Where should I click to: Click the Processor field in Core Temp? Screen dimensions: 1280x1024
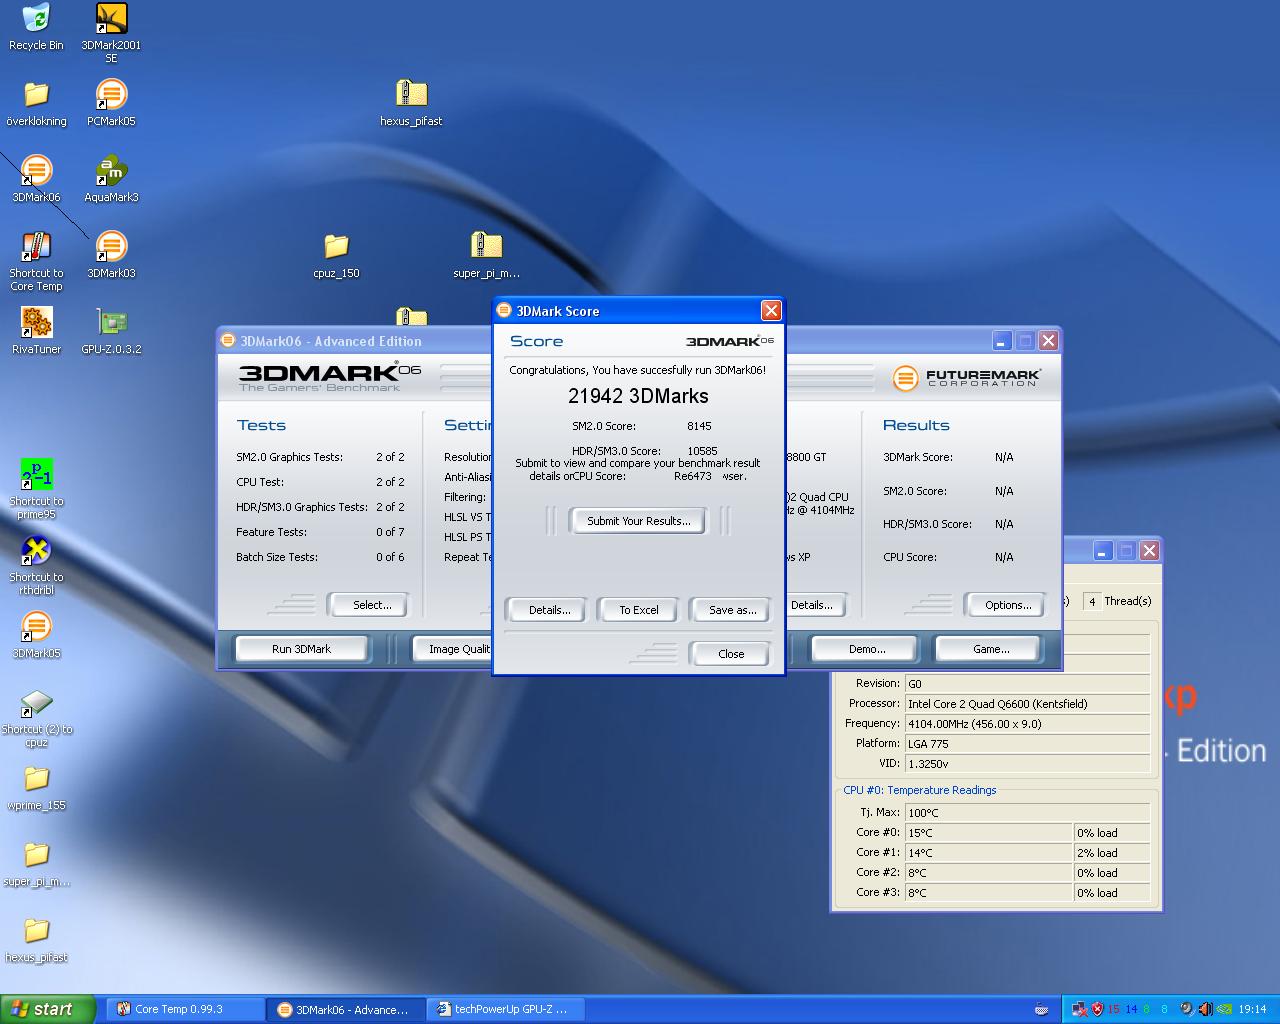[1027, 703]
